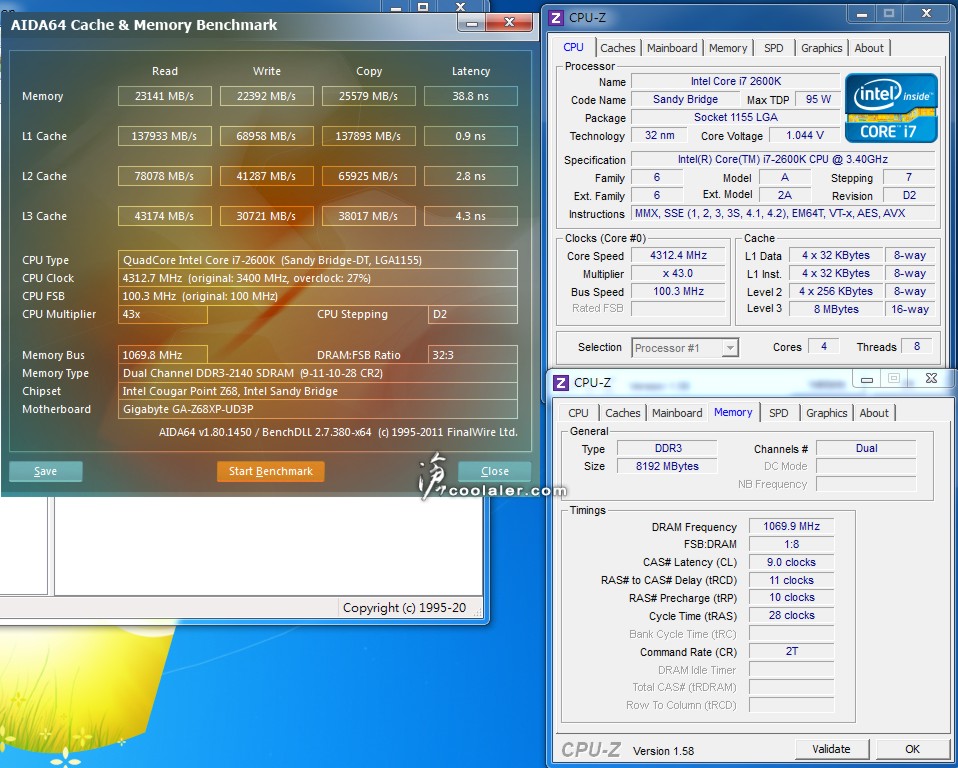
Task: Start the AIDA64 benchmark
Action: 271,471
